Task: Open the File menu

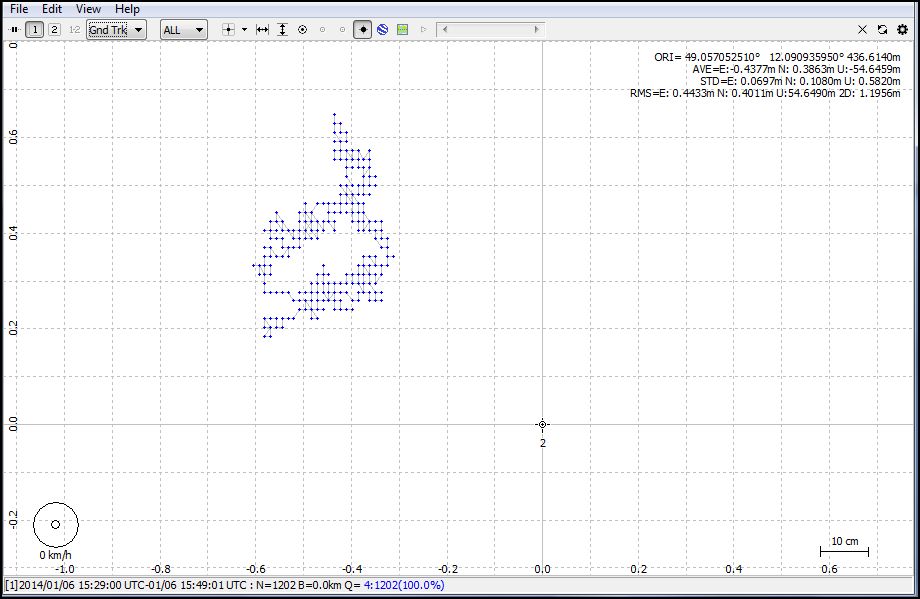Action: pyautogui.click(x=18, y=9)
